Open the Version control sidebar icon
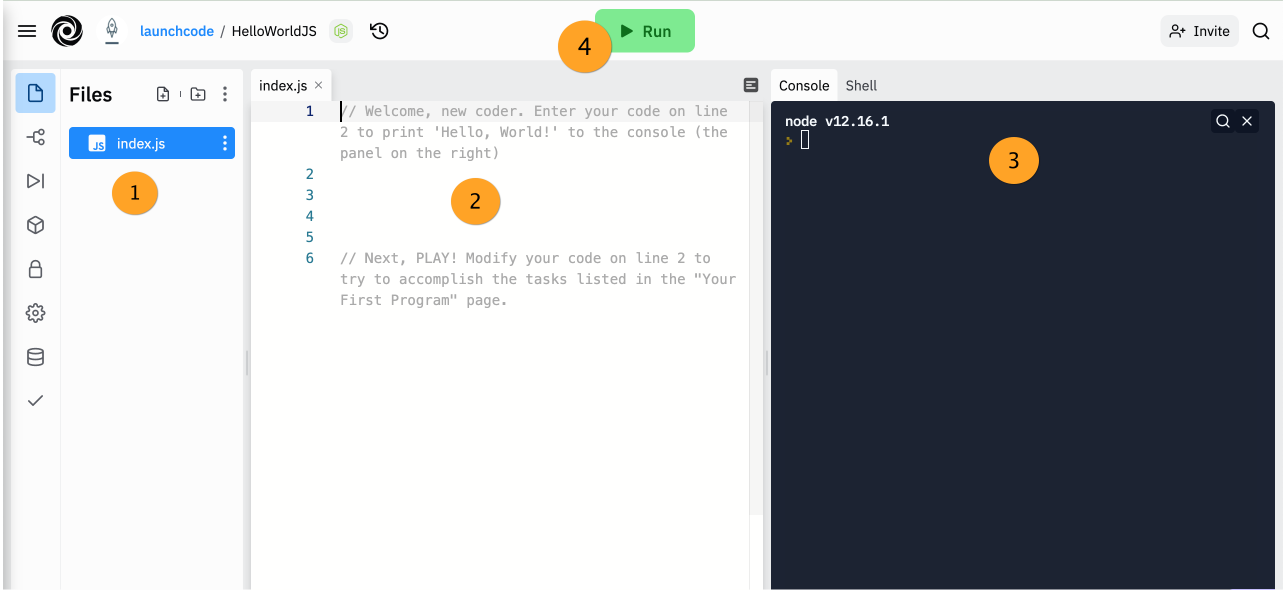1284x590 pixels. pos(35,137)
